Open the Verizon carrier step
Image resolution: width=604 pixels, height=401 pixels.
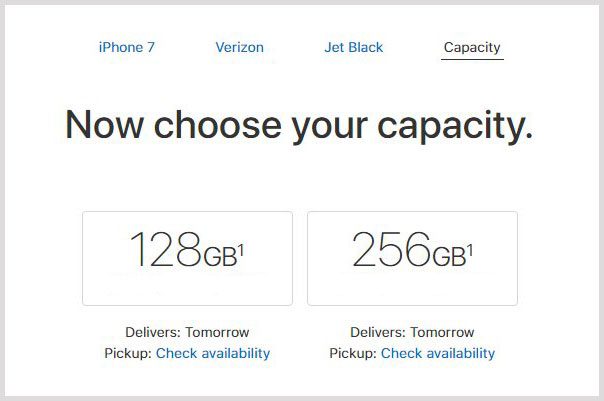tap(239, 47)
